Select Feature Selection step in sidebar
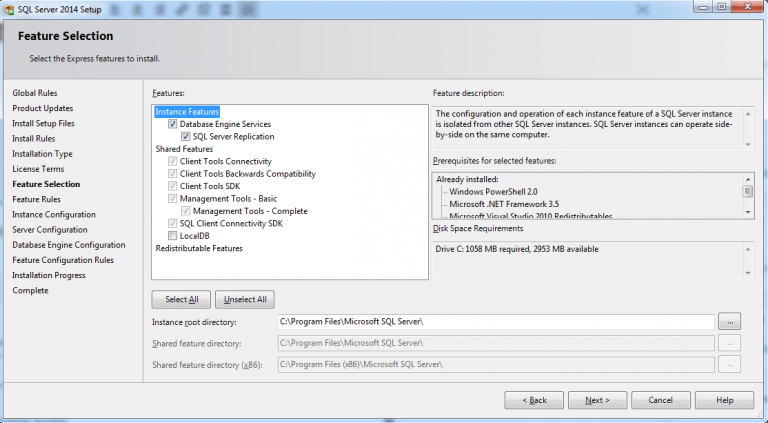The image size is (768, 423). (x=46, y=184)
